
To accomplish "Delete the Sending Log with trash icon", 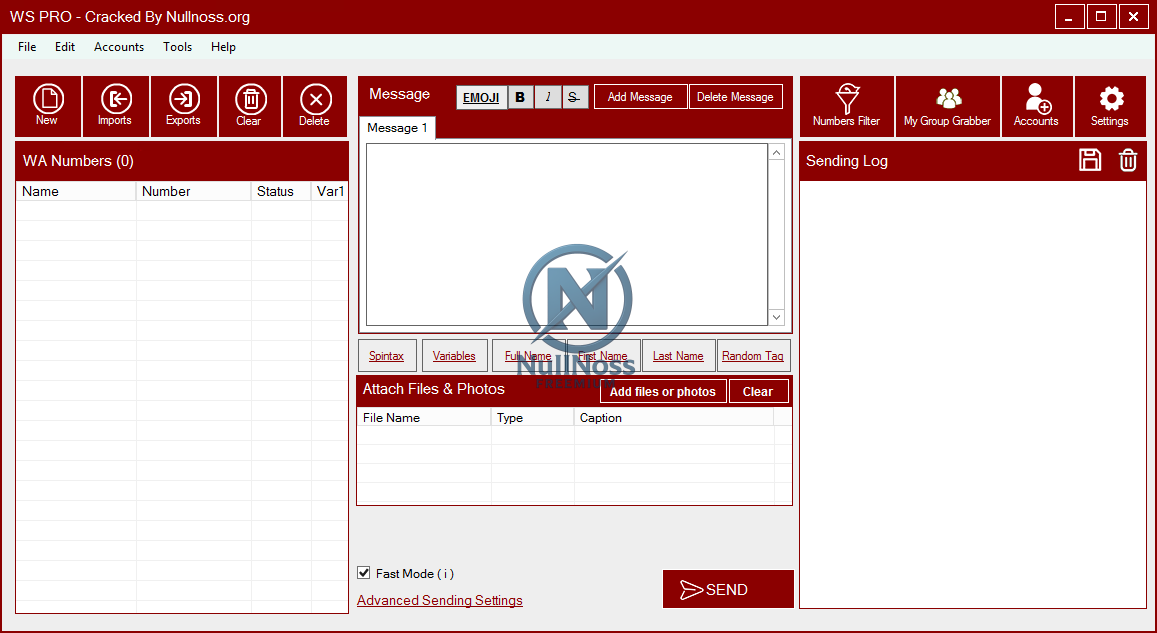I will (x=1128, y=160).
